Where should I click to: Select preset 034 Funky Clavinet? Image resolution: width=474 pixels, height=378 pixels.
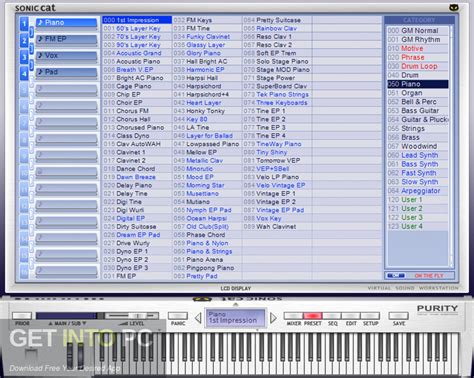207,37
